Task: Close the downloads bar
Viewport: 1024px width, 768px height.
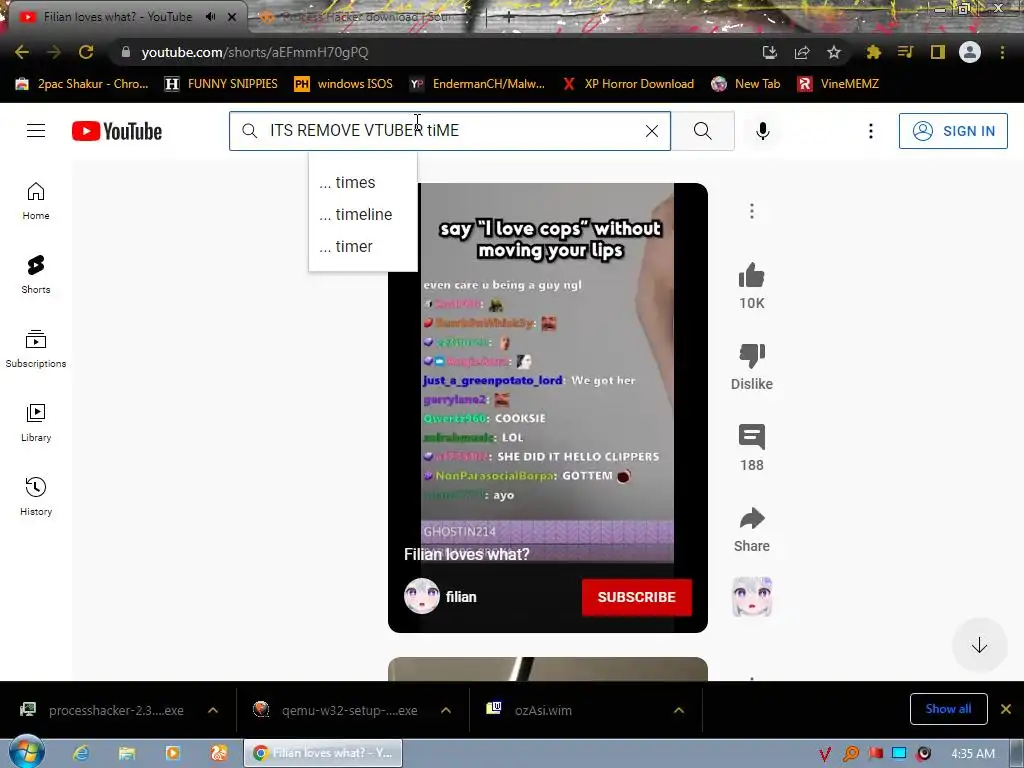Action: (1006, 709)
